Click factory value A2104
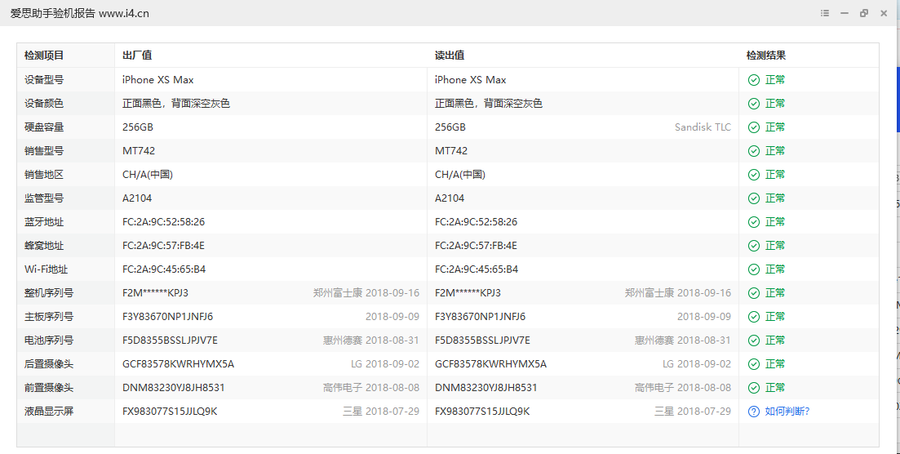Screen dimensions: 900x454 coord(137,199)
